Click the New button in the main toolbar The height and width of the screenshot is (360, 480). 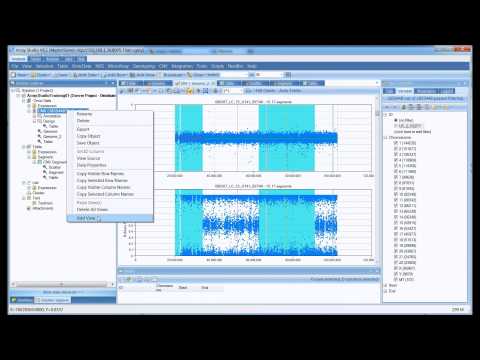21,75
